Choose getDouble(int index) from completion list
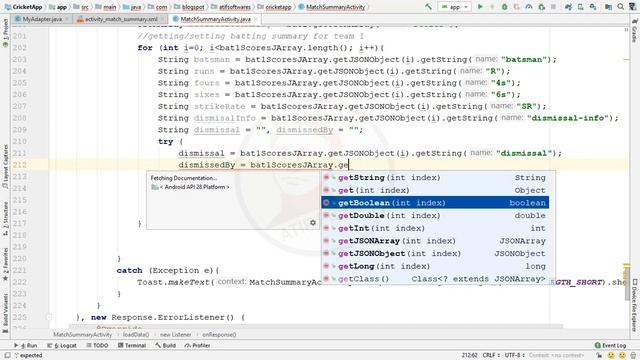Screen dimensions: 640x360 click(x=435, y=216)
